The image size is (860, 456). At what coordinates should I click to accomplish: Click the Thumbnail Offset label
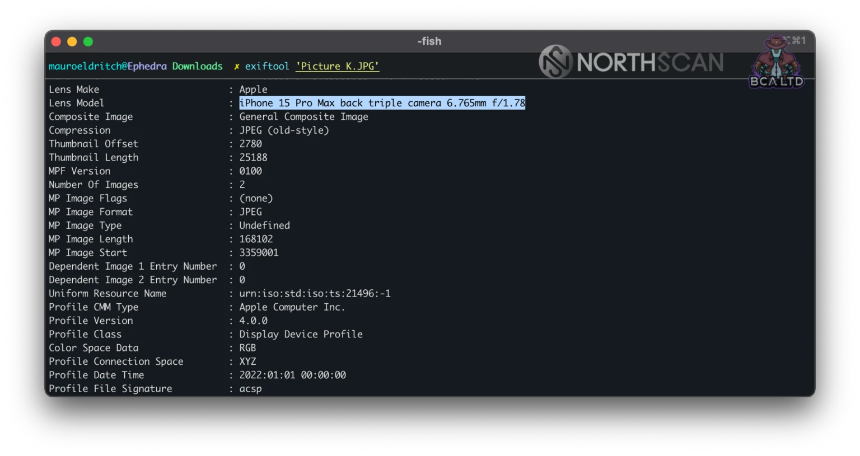(x=93, y=144)
